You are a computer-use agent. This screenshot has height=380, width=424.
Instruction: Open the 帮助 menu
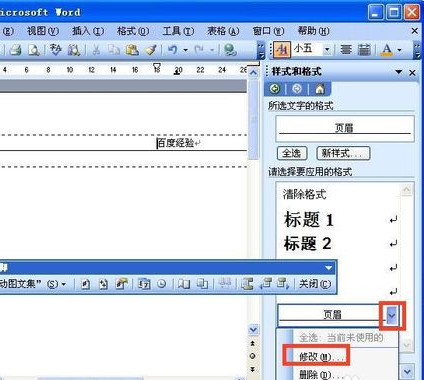coord(313,31)
